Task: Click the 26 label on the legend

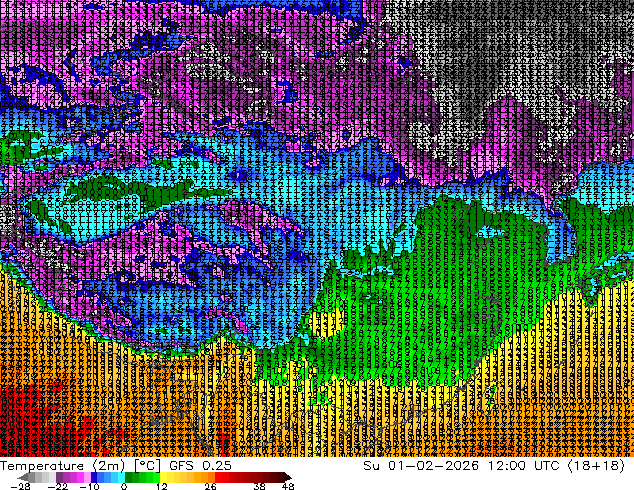Action: [x=210, y=486]
